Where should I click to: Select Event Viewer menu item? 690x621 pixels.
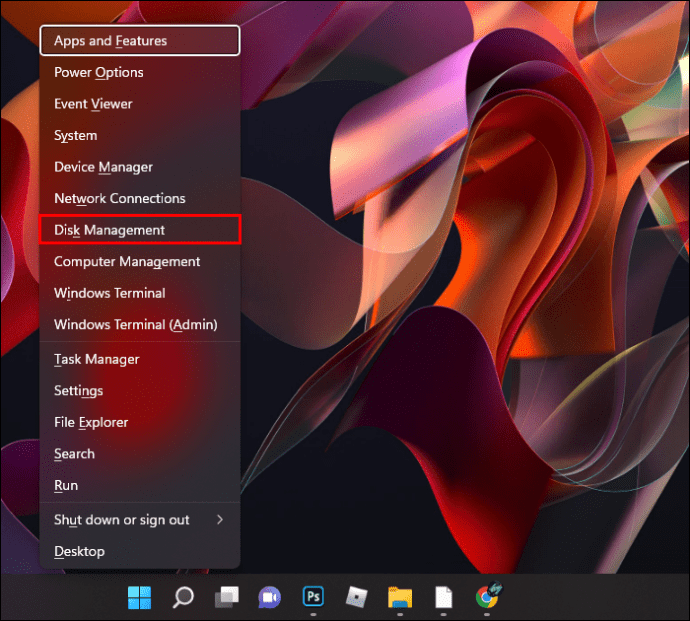[140, 104]
